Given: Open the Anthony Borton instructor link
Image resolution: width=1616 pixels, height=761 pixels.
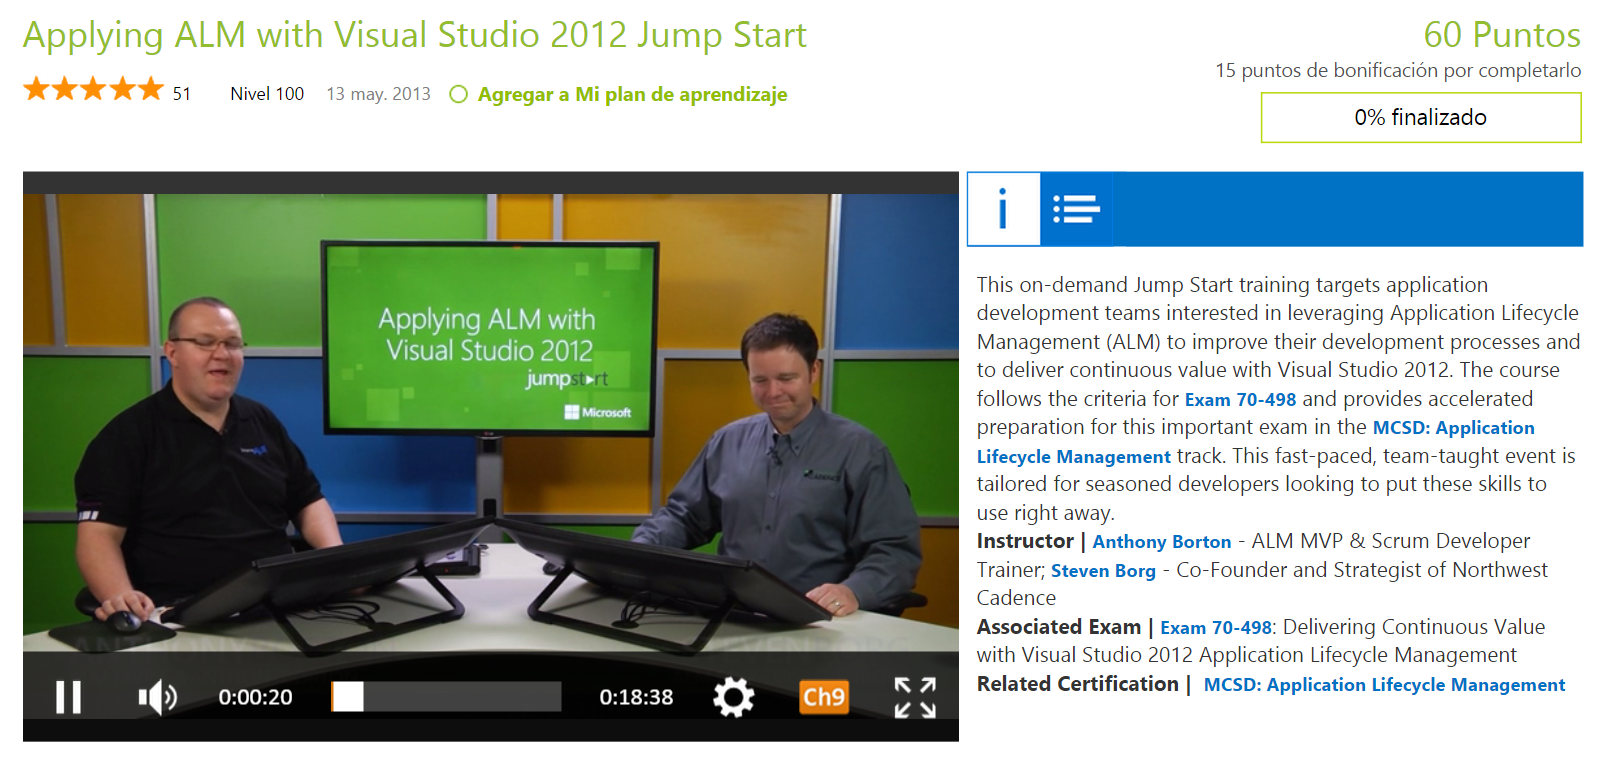Looking at the screenshot, I should coord(1161,542).
